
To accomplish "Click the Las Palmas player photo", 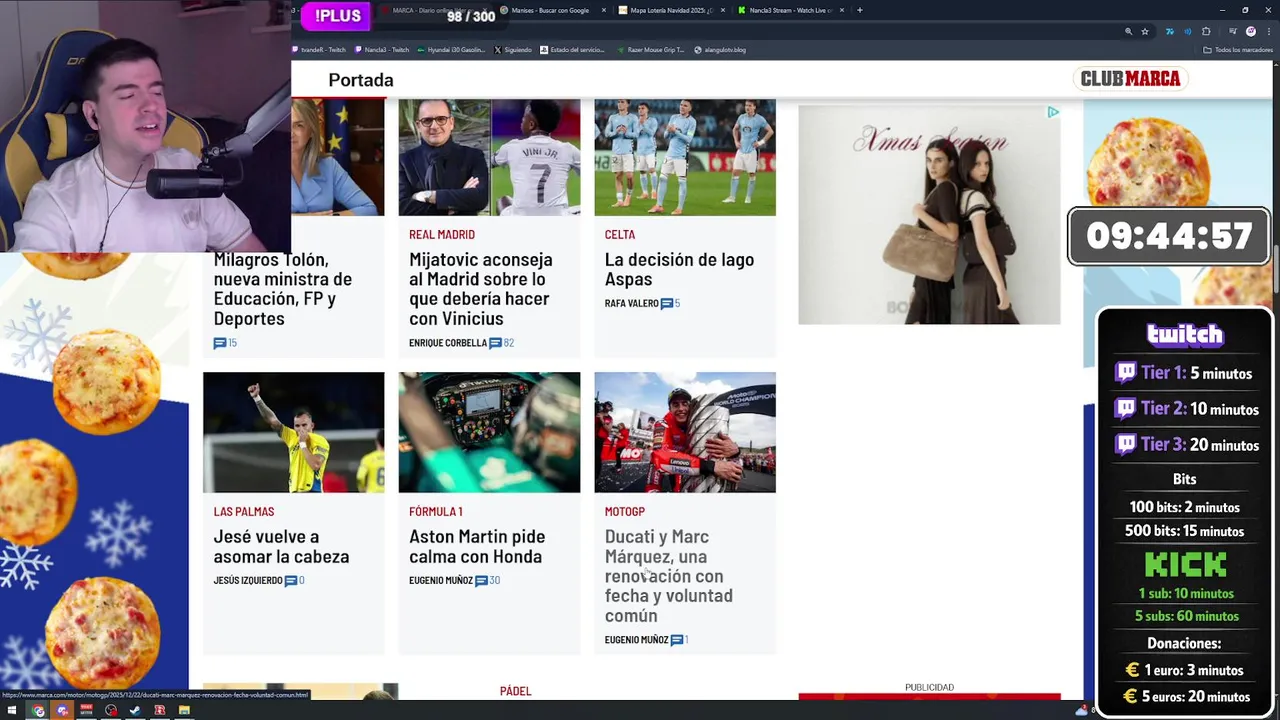I will coord(293,432).
